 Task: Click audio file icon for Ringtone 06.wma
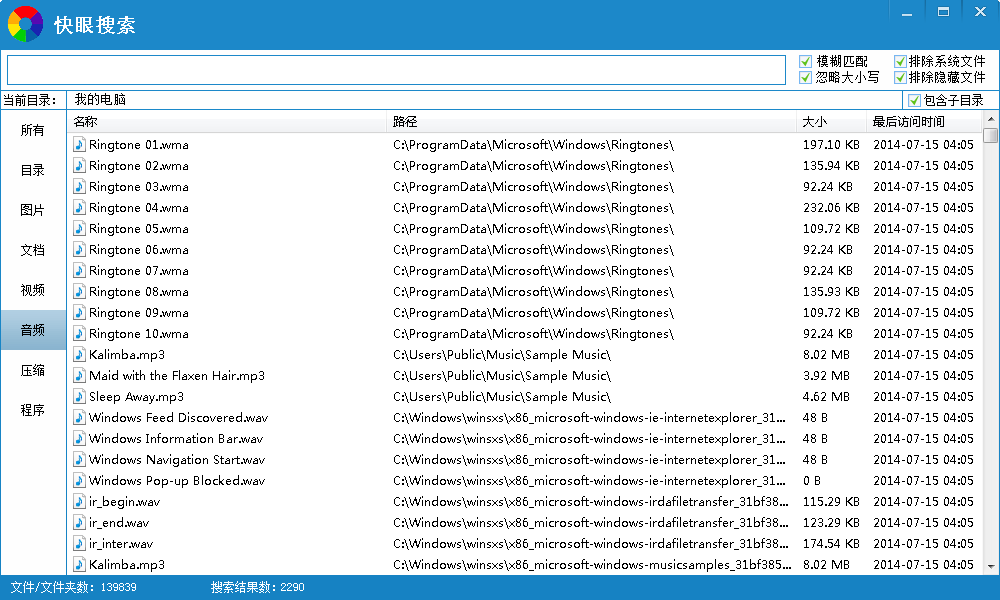click(79, 249)
